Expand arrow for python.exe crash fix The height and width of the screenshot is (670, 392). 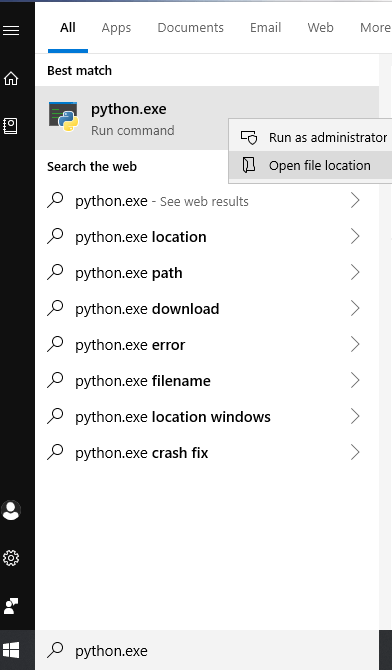(x=355, y=452)
